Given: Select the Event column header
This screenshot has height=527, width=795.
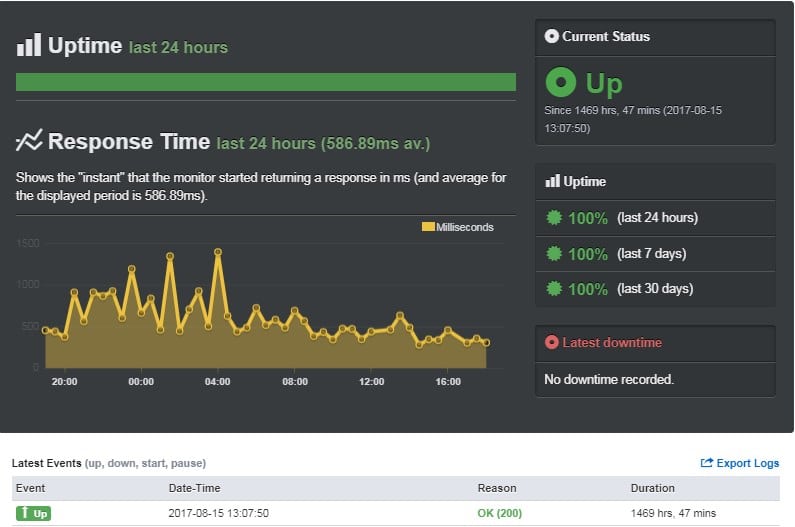Looking at the screenshot, I should point(30,488).
